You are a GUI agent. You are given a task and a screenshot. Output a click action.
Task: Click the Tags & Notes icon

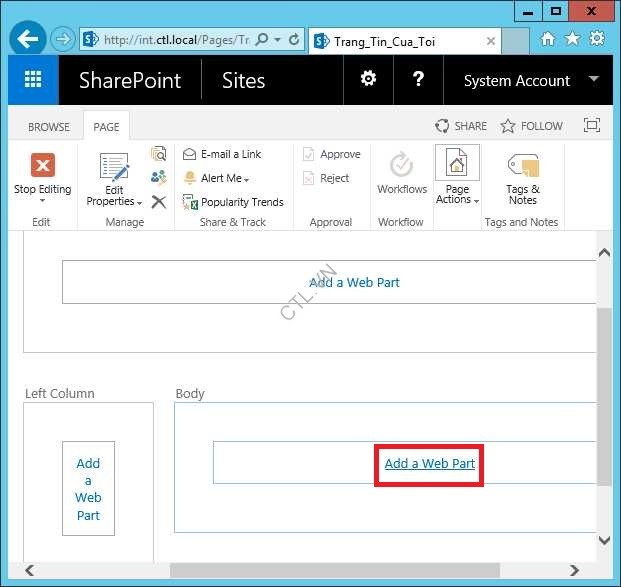pos(522,166)
